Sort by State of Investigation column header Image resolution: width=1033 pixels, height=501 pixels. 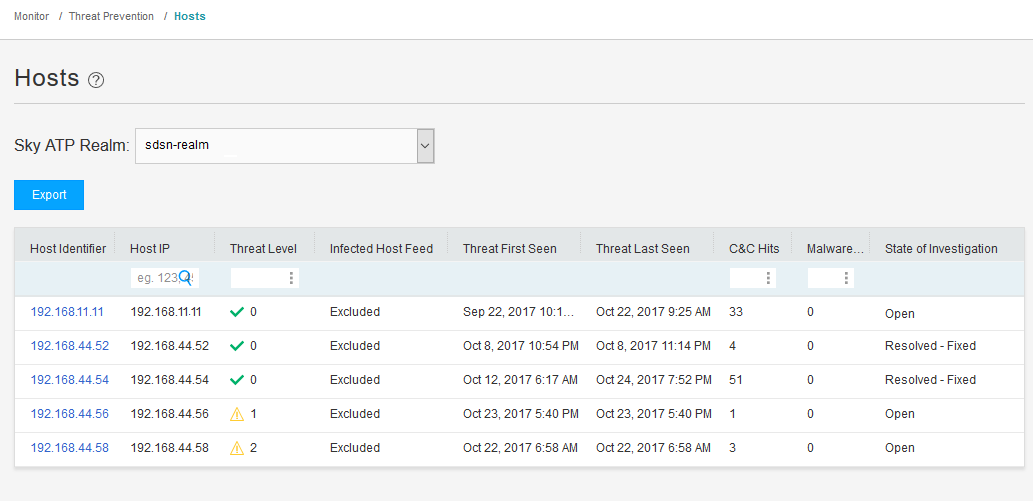point(941,249)
